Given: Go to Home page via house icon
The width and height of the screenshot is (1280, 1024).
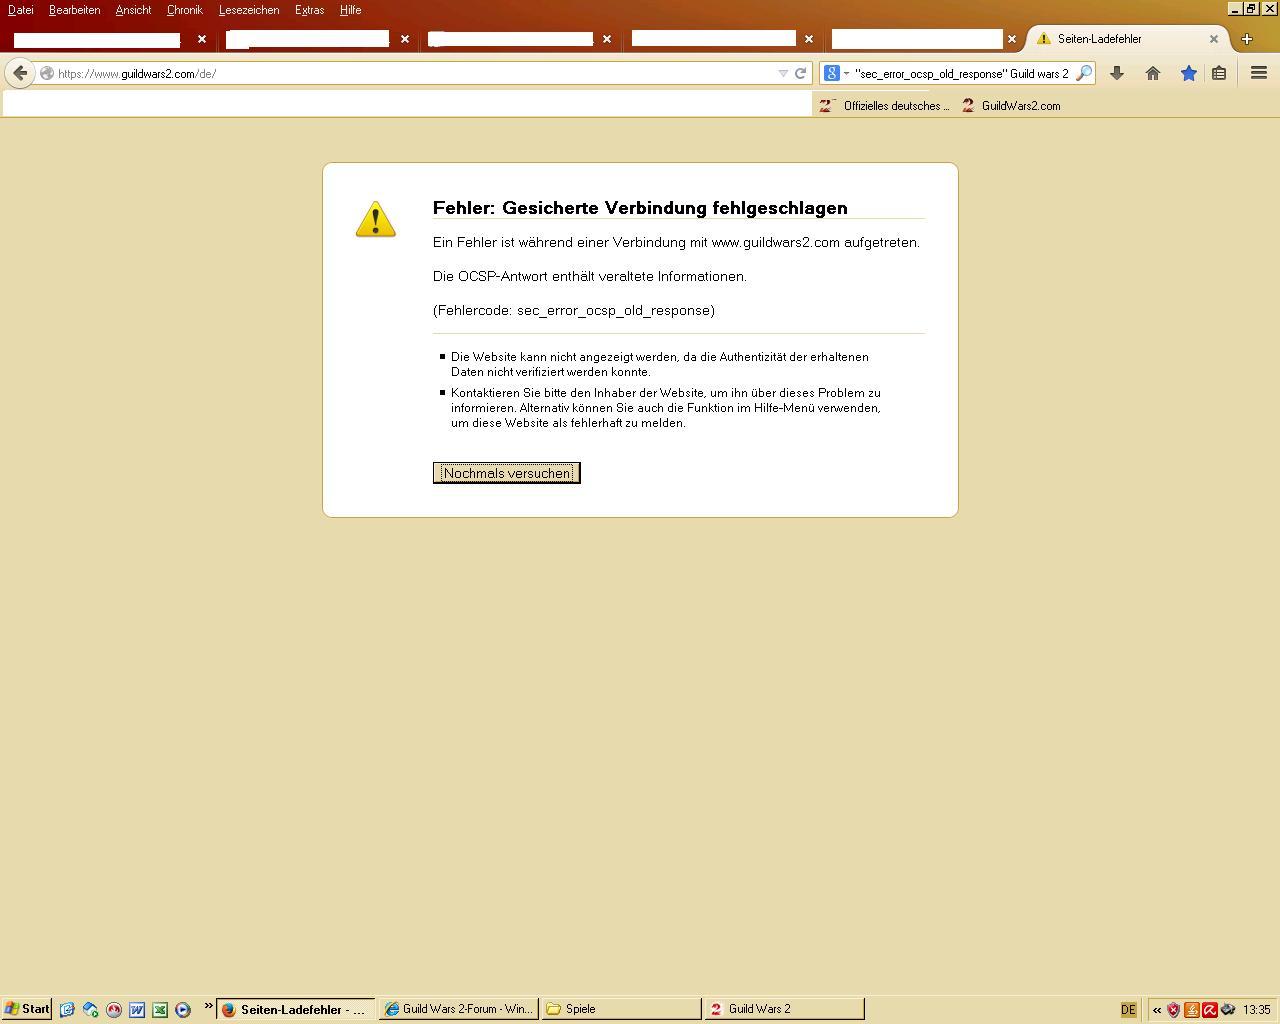Looking at the screenshot, I should point(1153,73).
